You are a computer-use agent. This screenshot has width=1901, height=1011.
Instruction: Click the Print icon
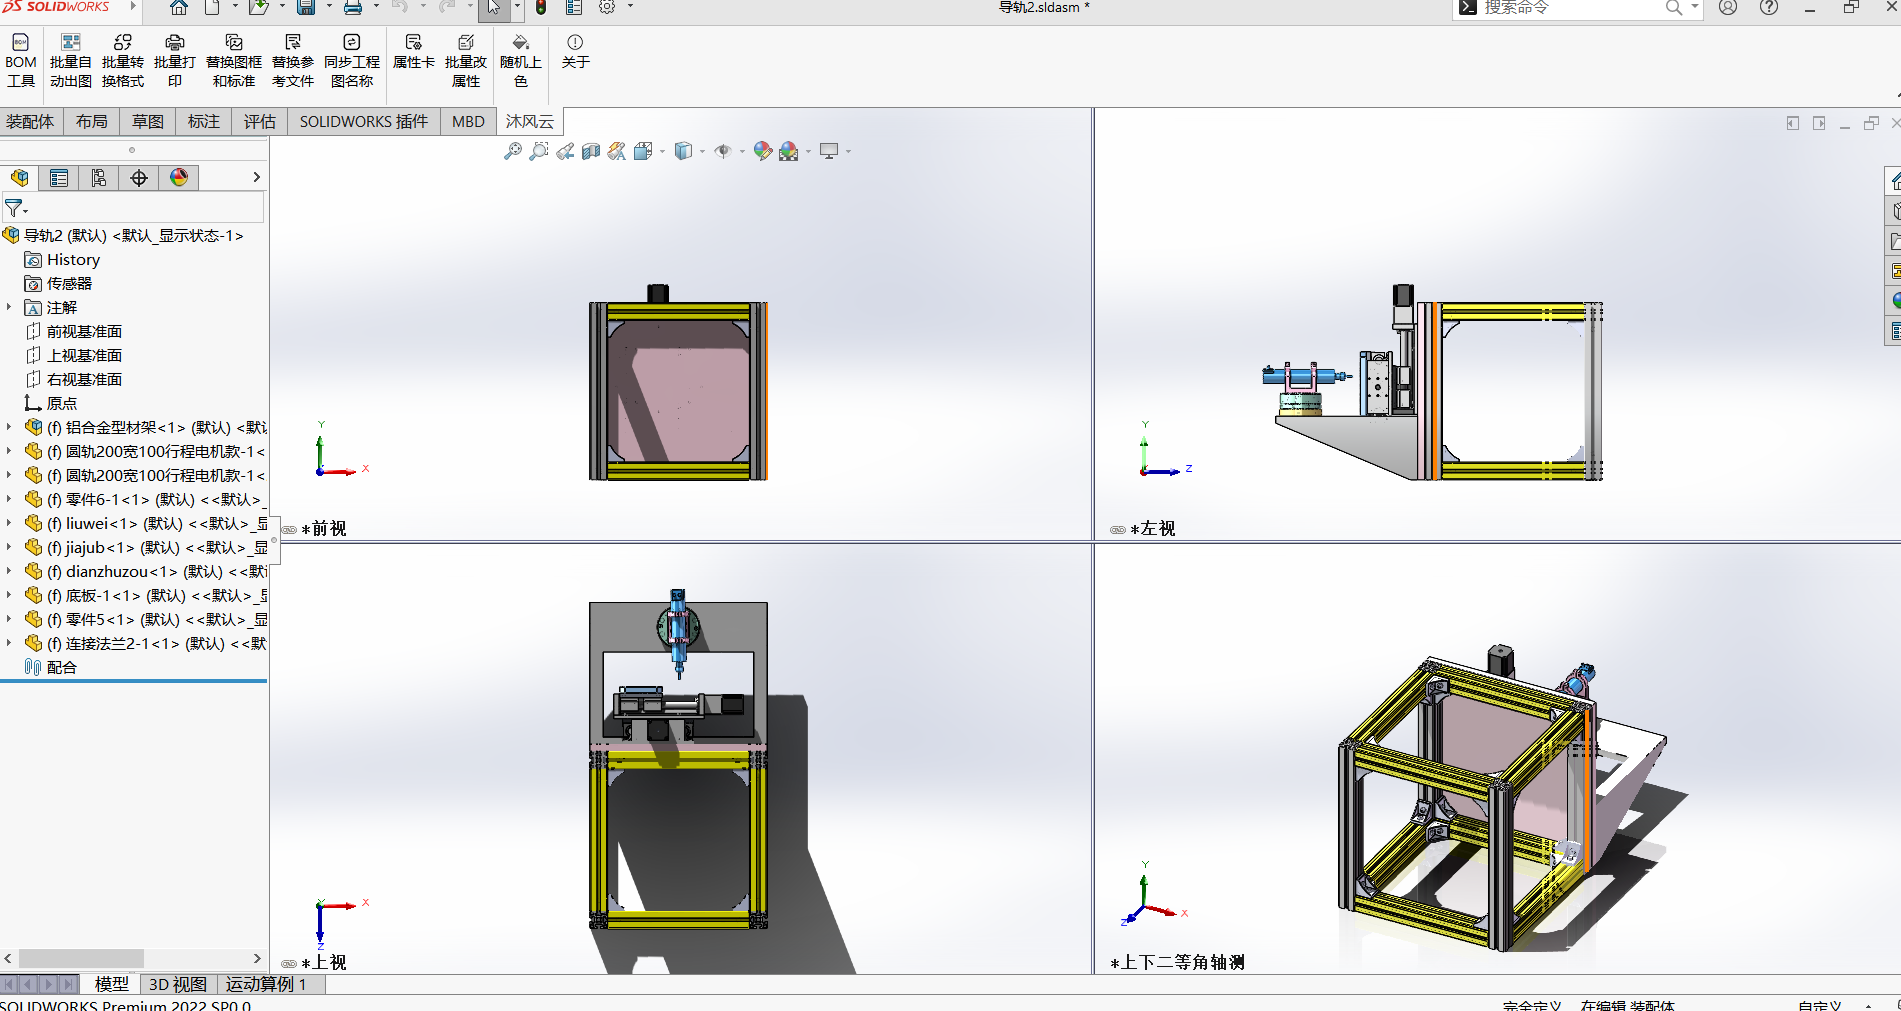(353, 8)
